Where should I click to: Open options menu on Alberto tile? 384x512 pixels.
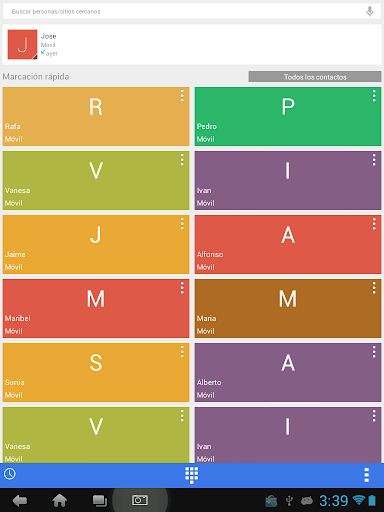tap(374, 352)
